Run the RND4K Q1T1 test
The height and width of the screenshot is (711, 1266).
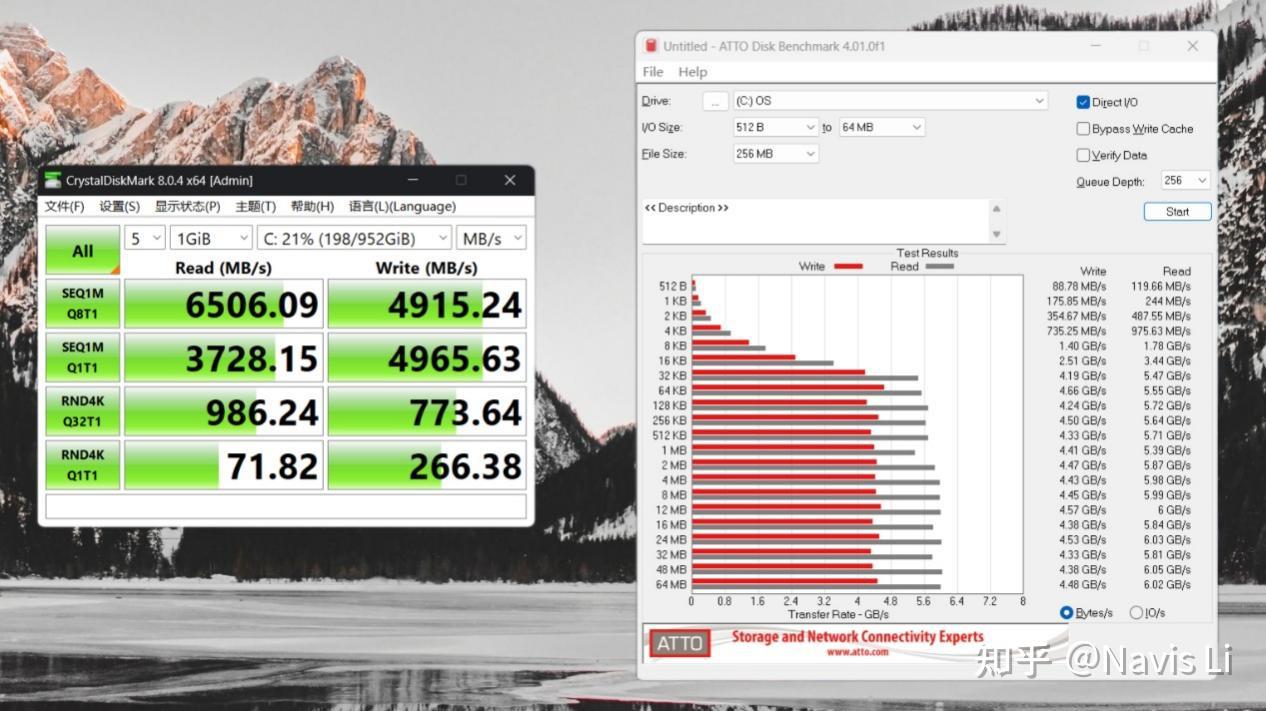pyautogui.click(x=83, y=466)
